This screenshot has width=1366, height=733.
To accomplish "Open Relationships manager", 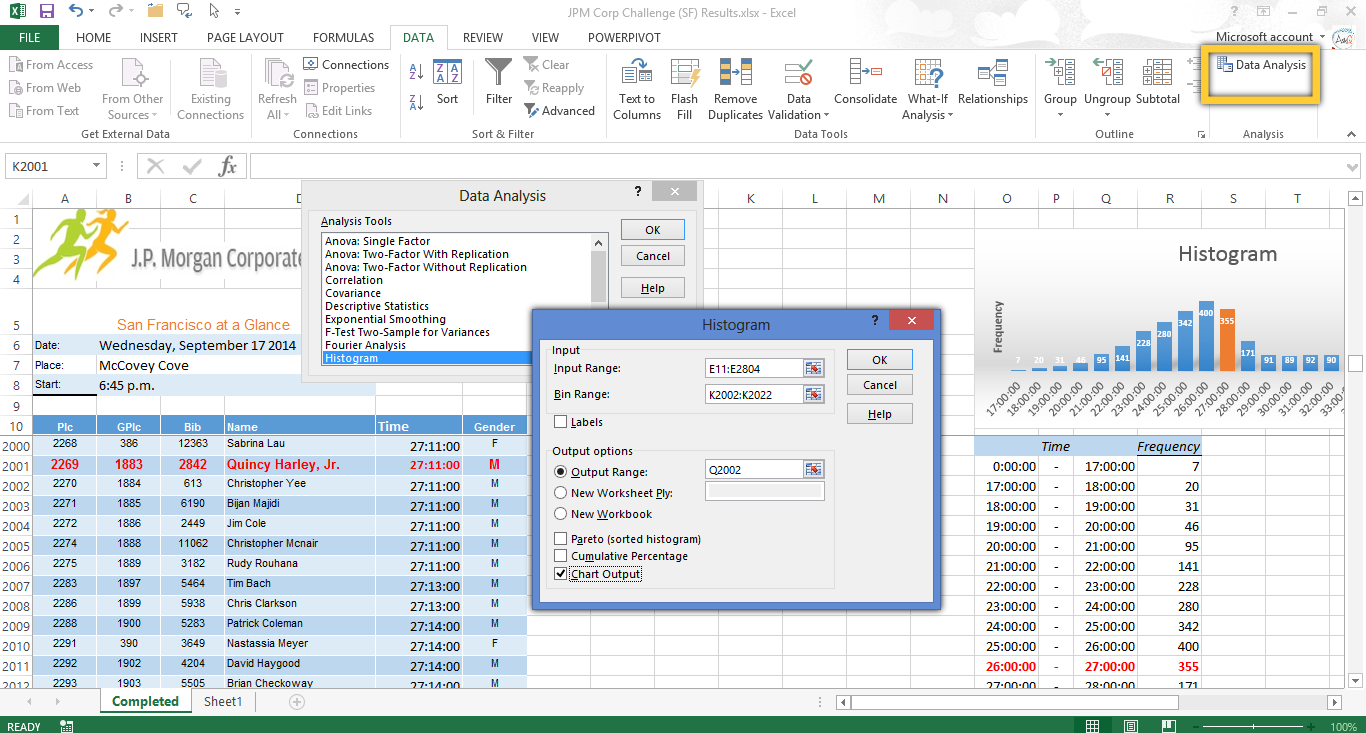I will click(992, 83).
